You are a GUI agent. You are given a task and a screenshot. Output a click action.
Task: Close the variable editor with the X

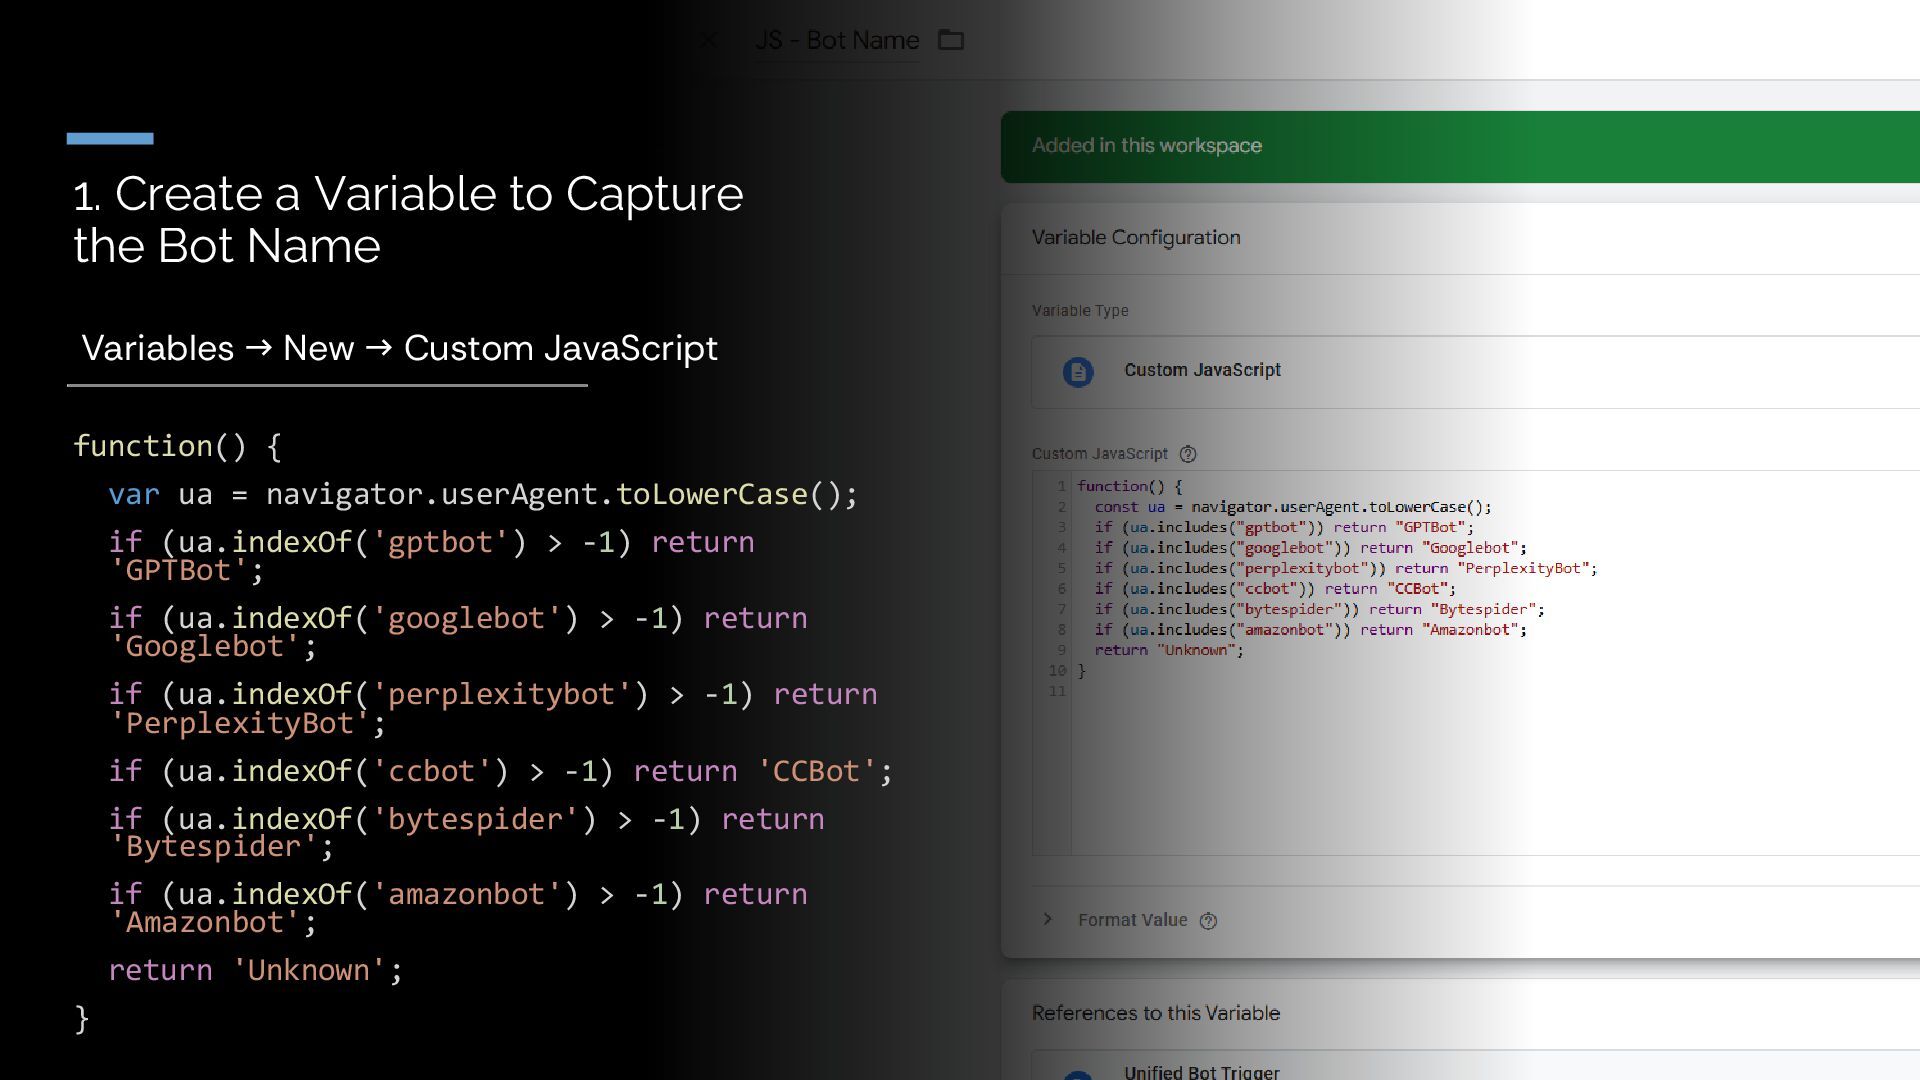coord(709,40)
